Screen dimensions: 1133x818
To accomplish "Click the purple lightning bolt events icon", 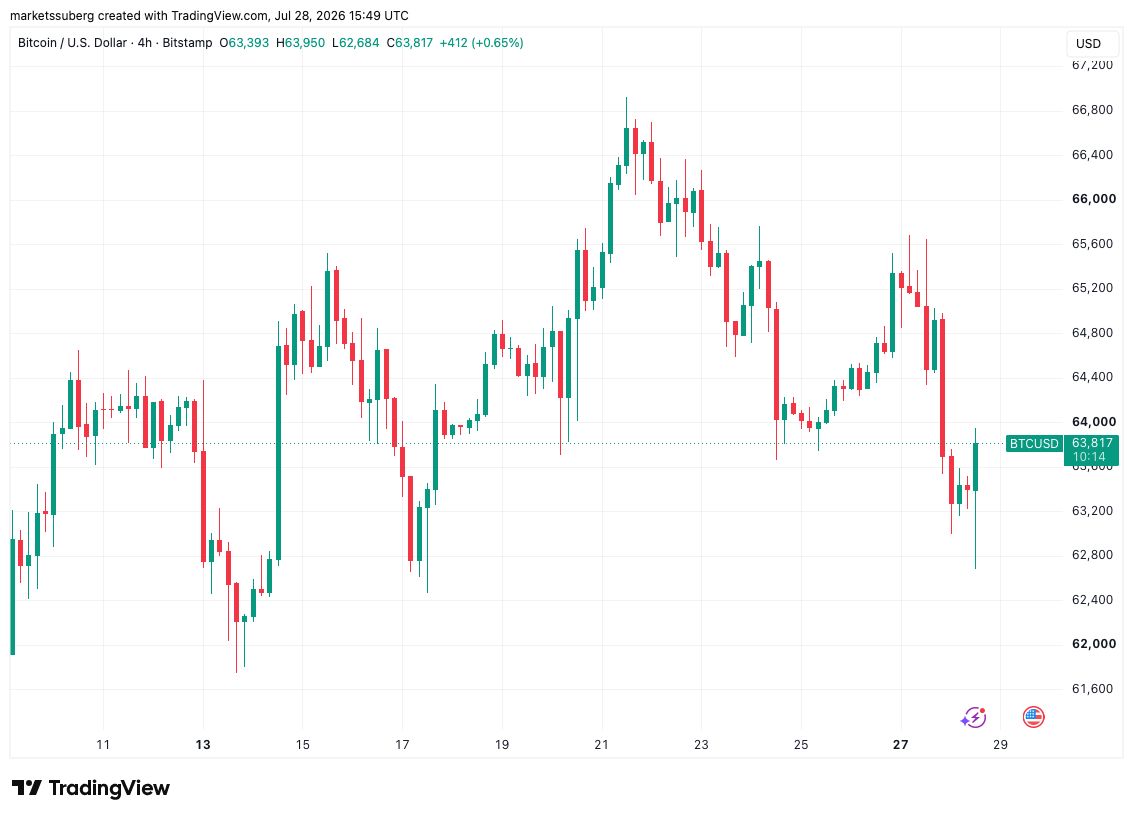I will pos(973,718).
